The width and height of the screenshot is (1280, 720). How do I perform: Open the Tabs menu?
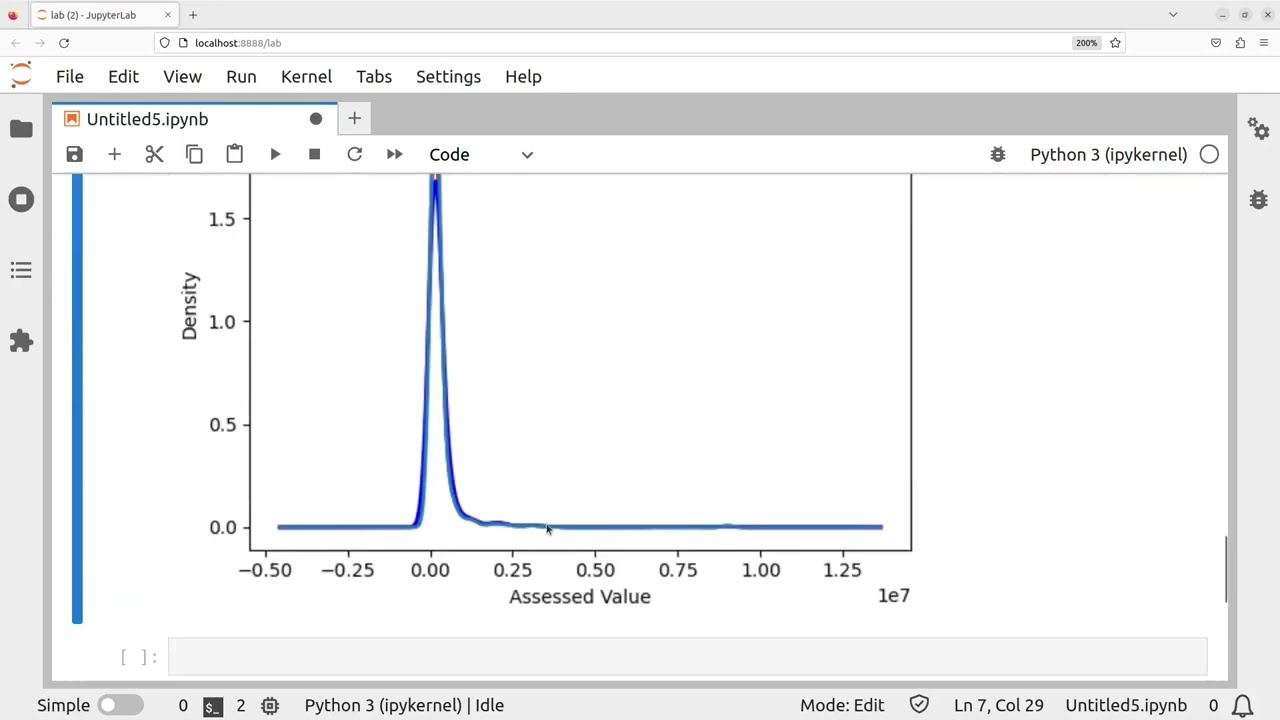coord(374,77)
